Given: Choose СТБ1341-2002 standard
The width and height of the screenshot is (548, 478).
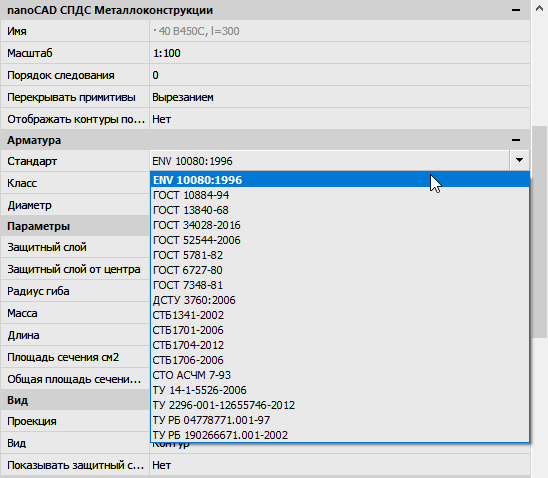Looking at the screenshot, I should tap(340, 315).
